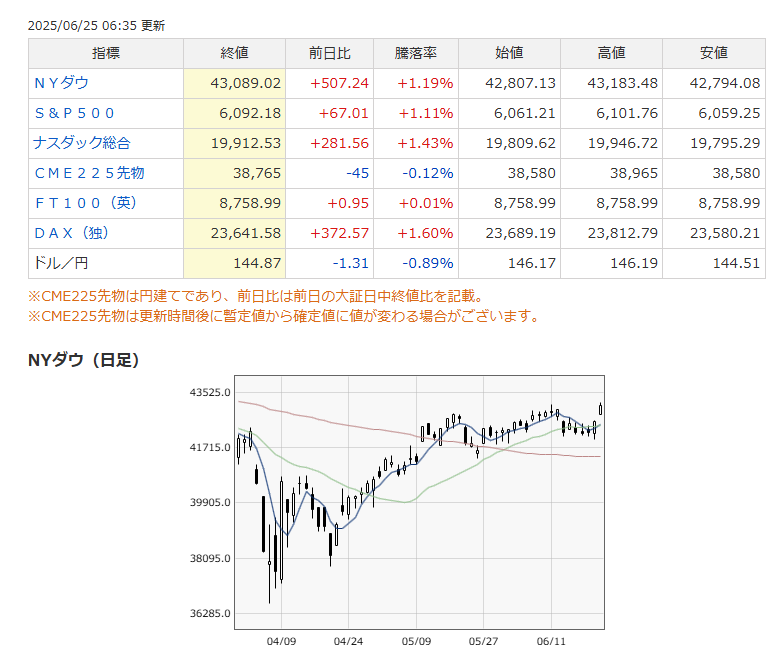
Task: Click chart axis label 39905.0
Action: pos(210,502)
